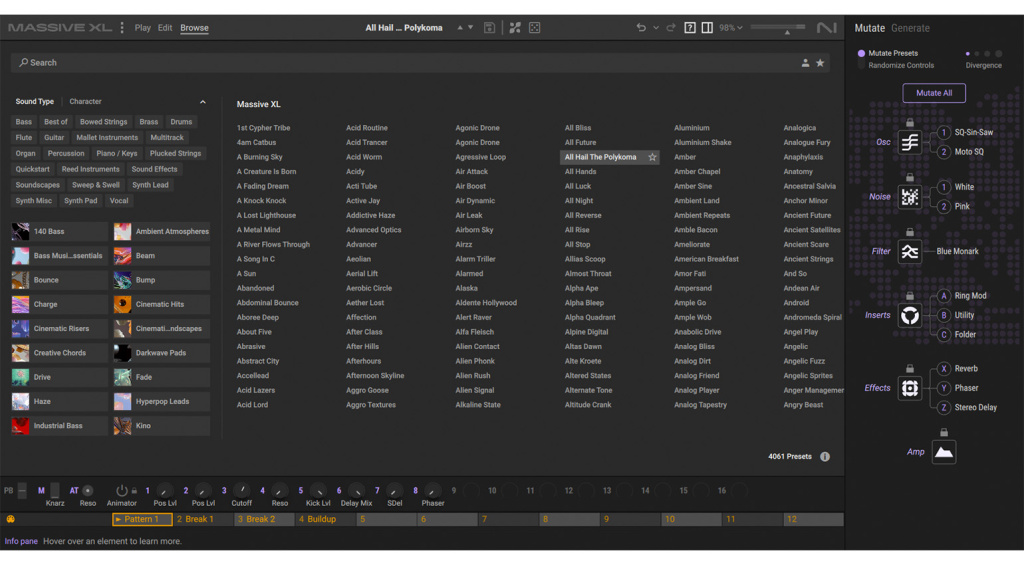Screen dimensions: 1024x565
Task: Switch to the Edit tab
Action: click(x=165, y=28)
